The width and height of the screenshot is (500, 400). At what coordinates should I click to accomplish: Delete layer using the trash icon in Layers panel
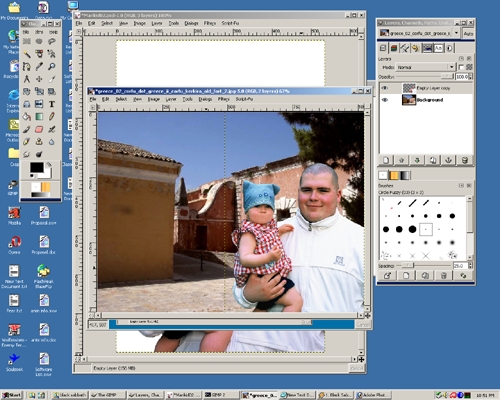coord(465,160)
